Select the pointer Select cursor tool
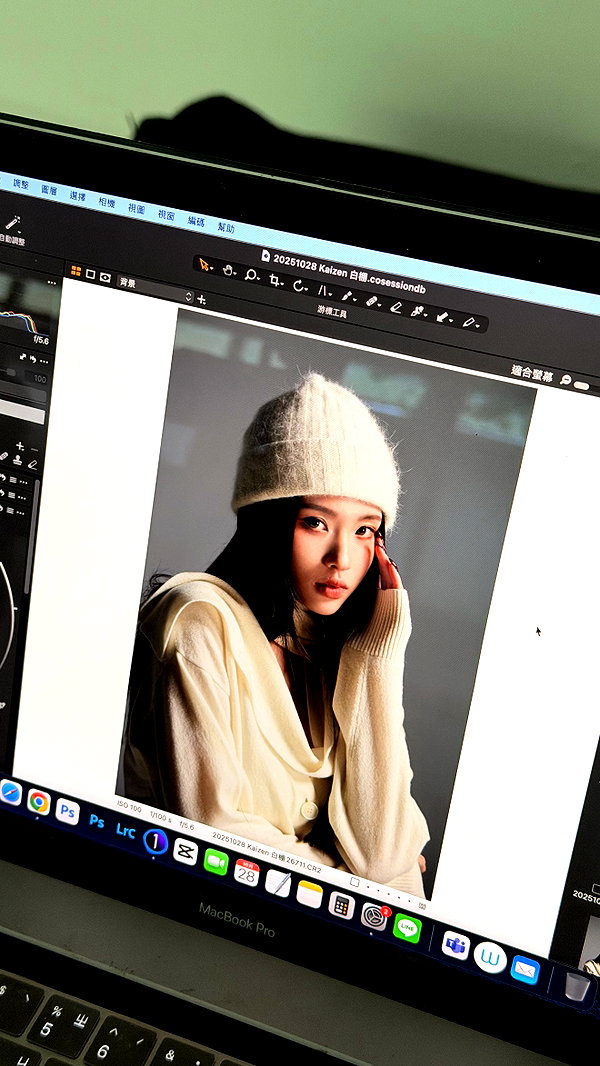600x1066 pixels. click(204, 264)
